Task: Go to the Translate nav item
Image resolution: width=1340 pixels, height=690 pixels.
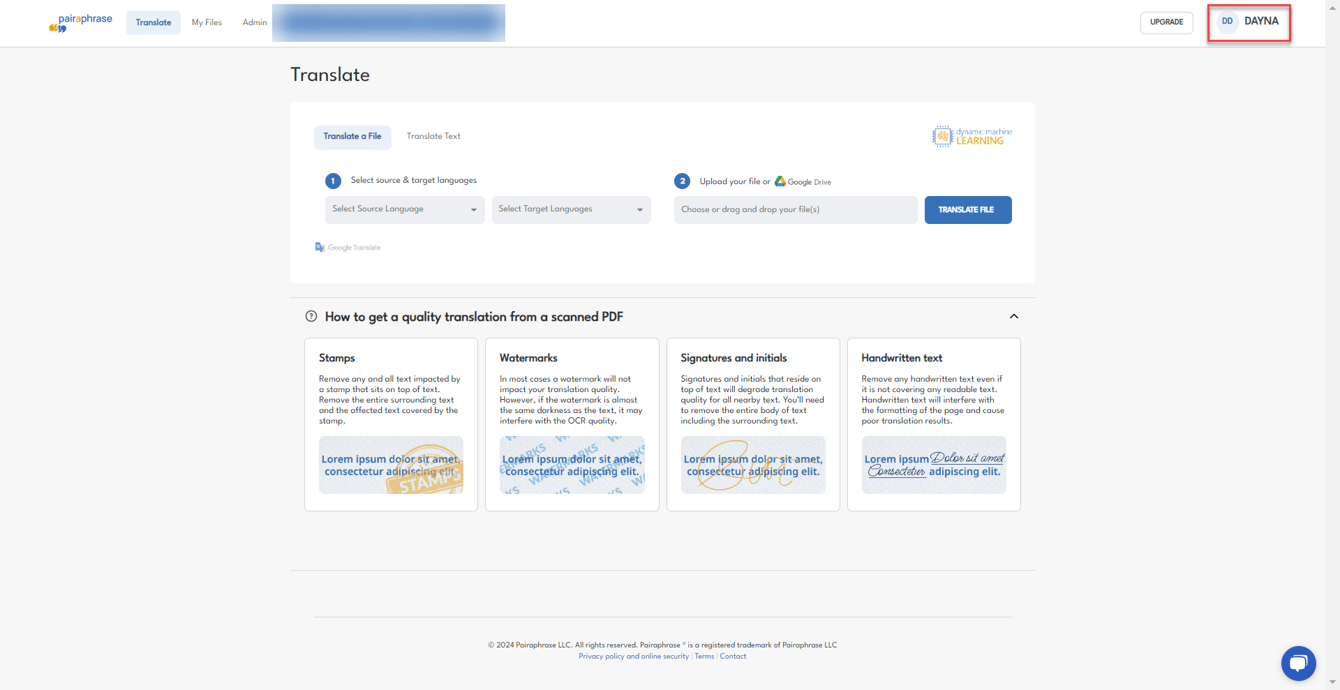Action: pos(153,22)
